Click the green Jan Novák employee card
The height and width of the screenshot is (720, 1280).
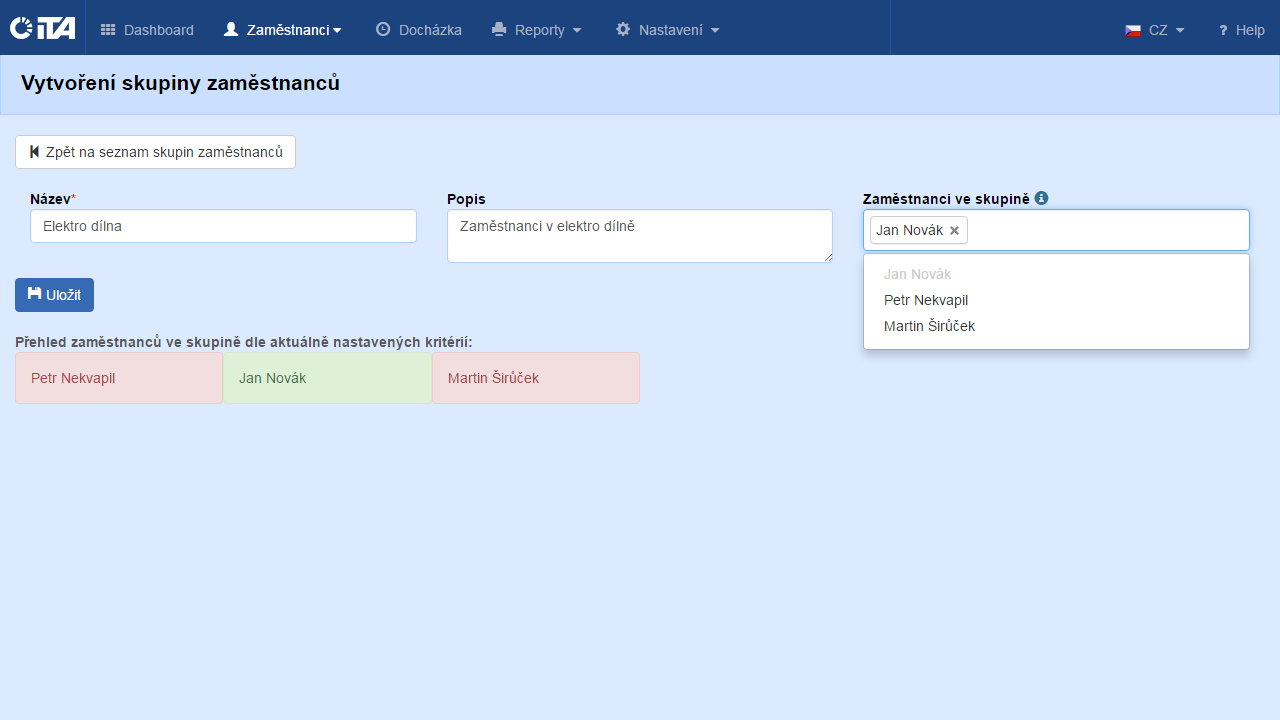coord(327,378)
